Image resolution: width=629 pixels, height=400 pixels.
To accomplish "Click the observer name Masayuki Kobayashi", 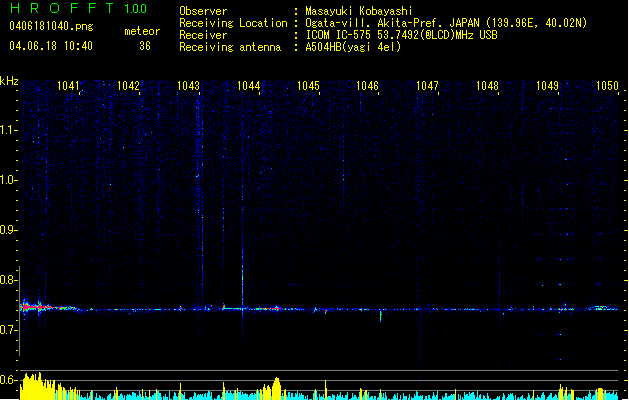I will coord(359,11).
